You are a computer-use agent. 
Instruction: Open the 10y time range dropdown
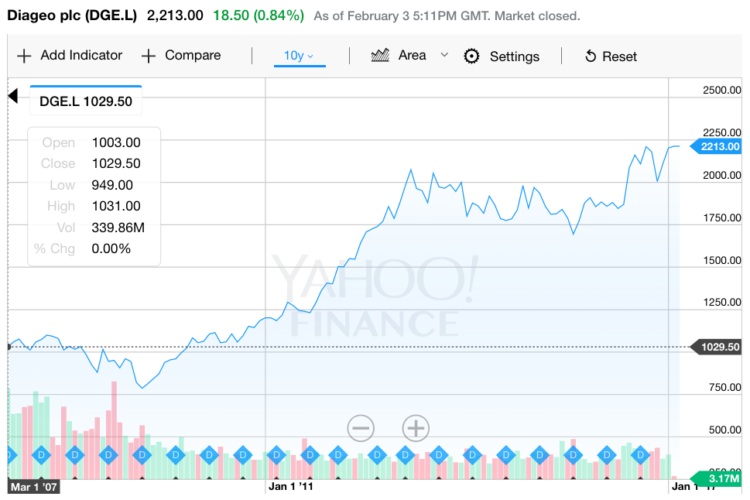299,56
